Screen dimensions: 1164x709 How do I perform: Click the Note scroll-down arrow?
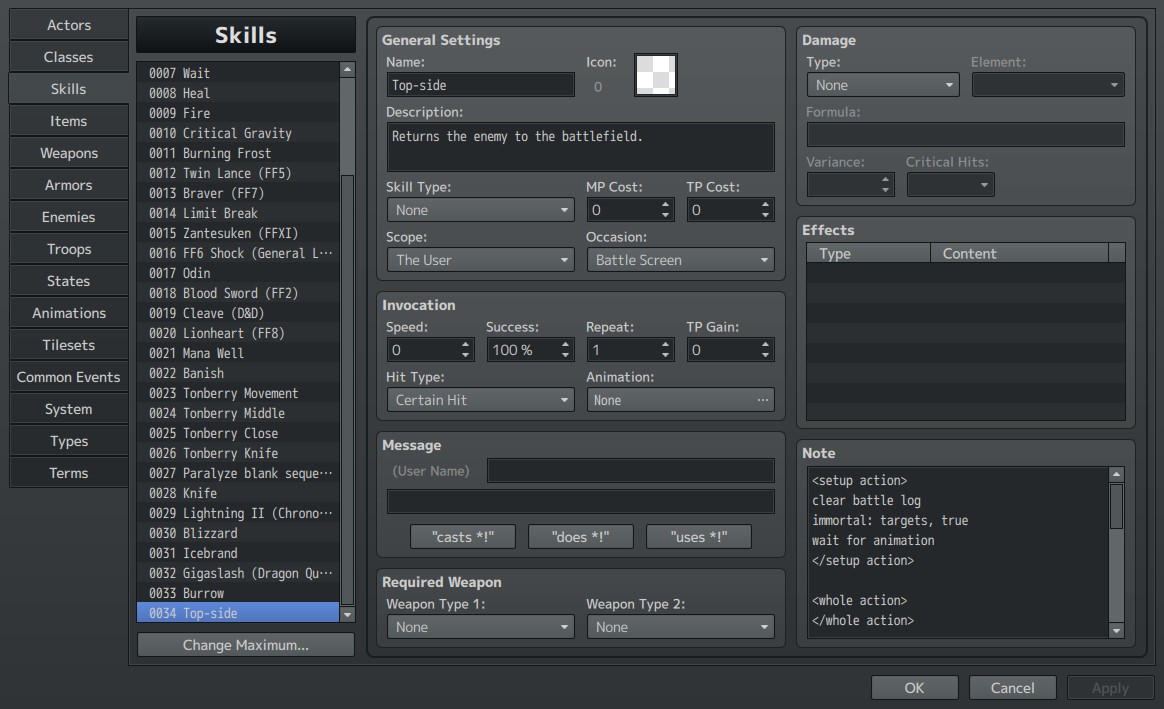coord(1116,630)
